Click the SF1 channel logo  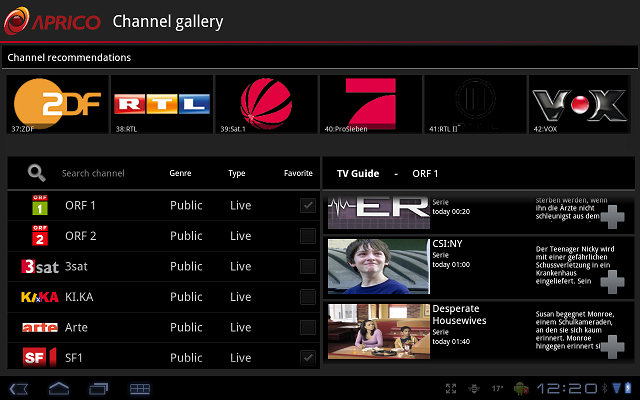[39, 358]
